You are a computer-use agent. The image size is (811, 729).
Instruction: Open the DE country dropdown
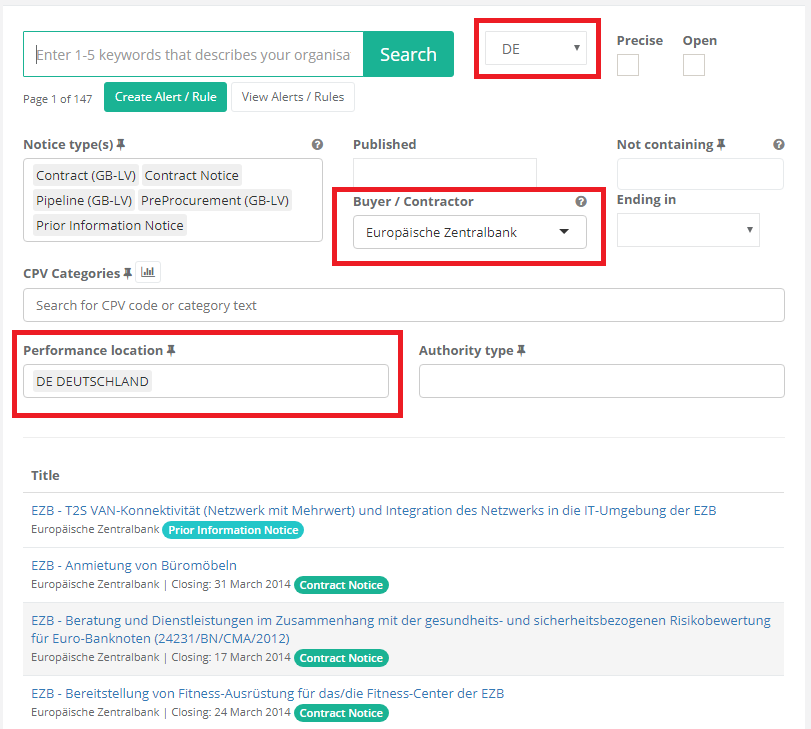pyautogui.click(x=536, y=48)
